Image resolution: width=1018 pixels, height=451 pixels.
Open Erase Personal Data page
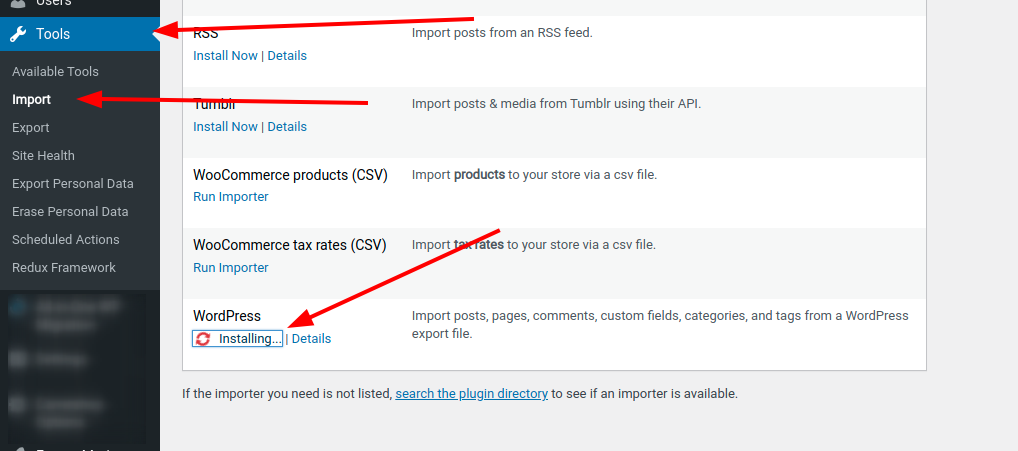[x=70, y=211]
